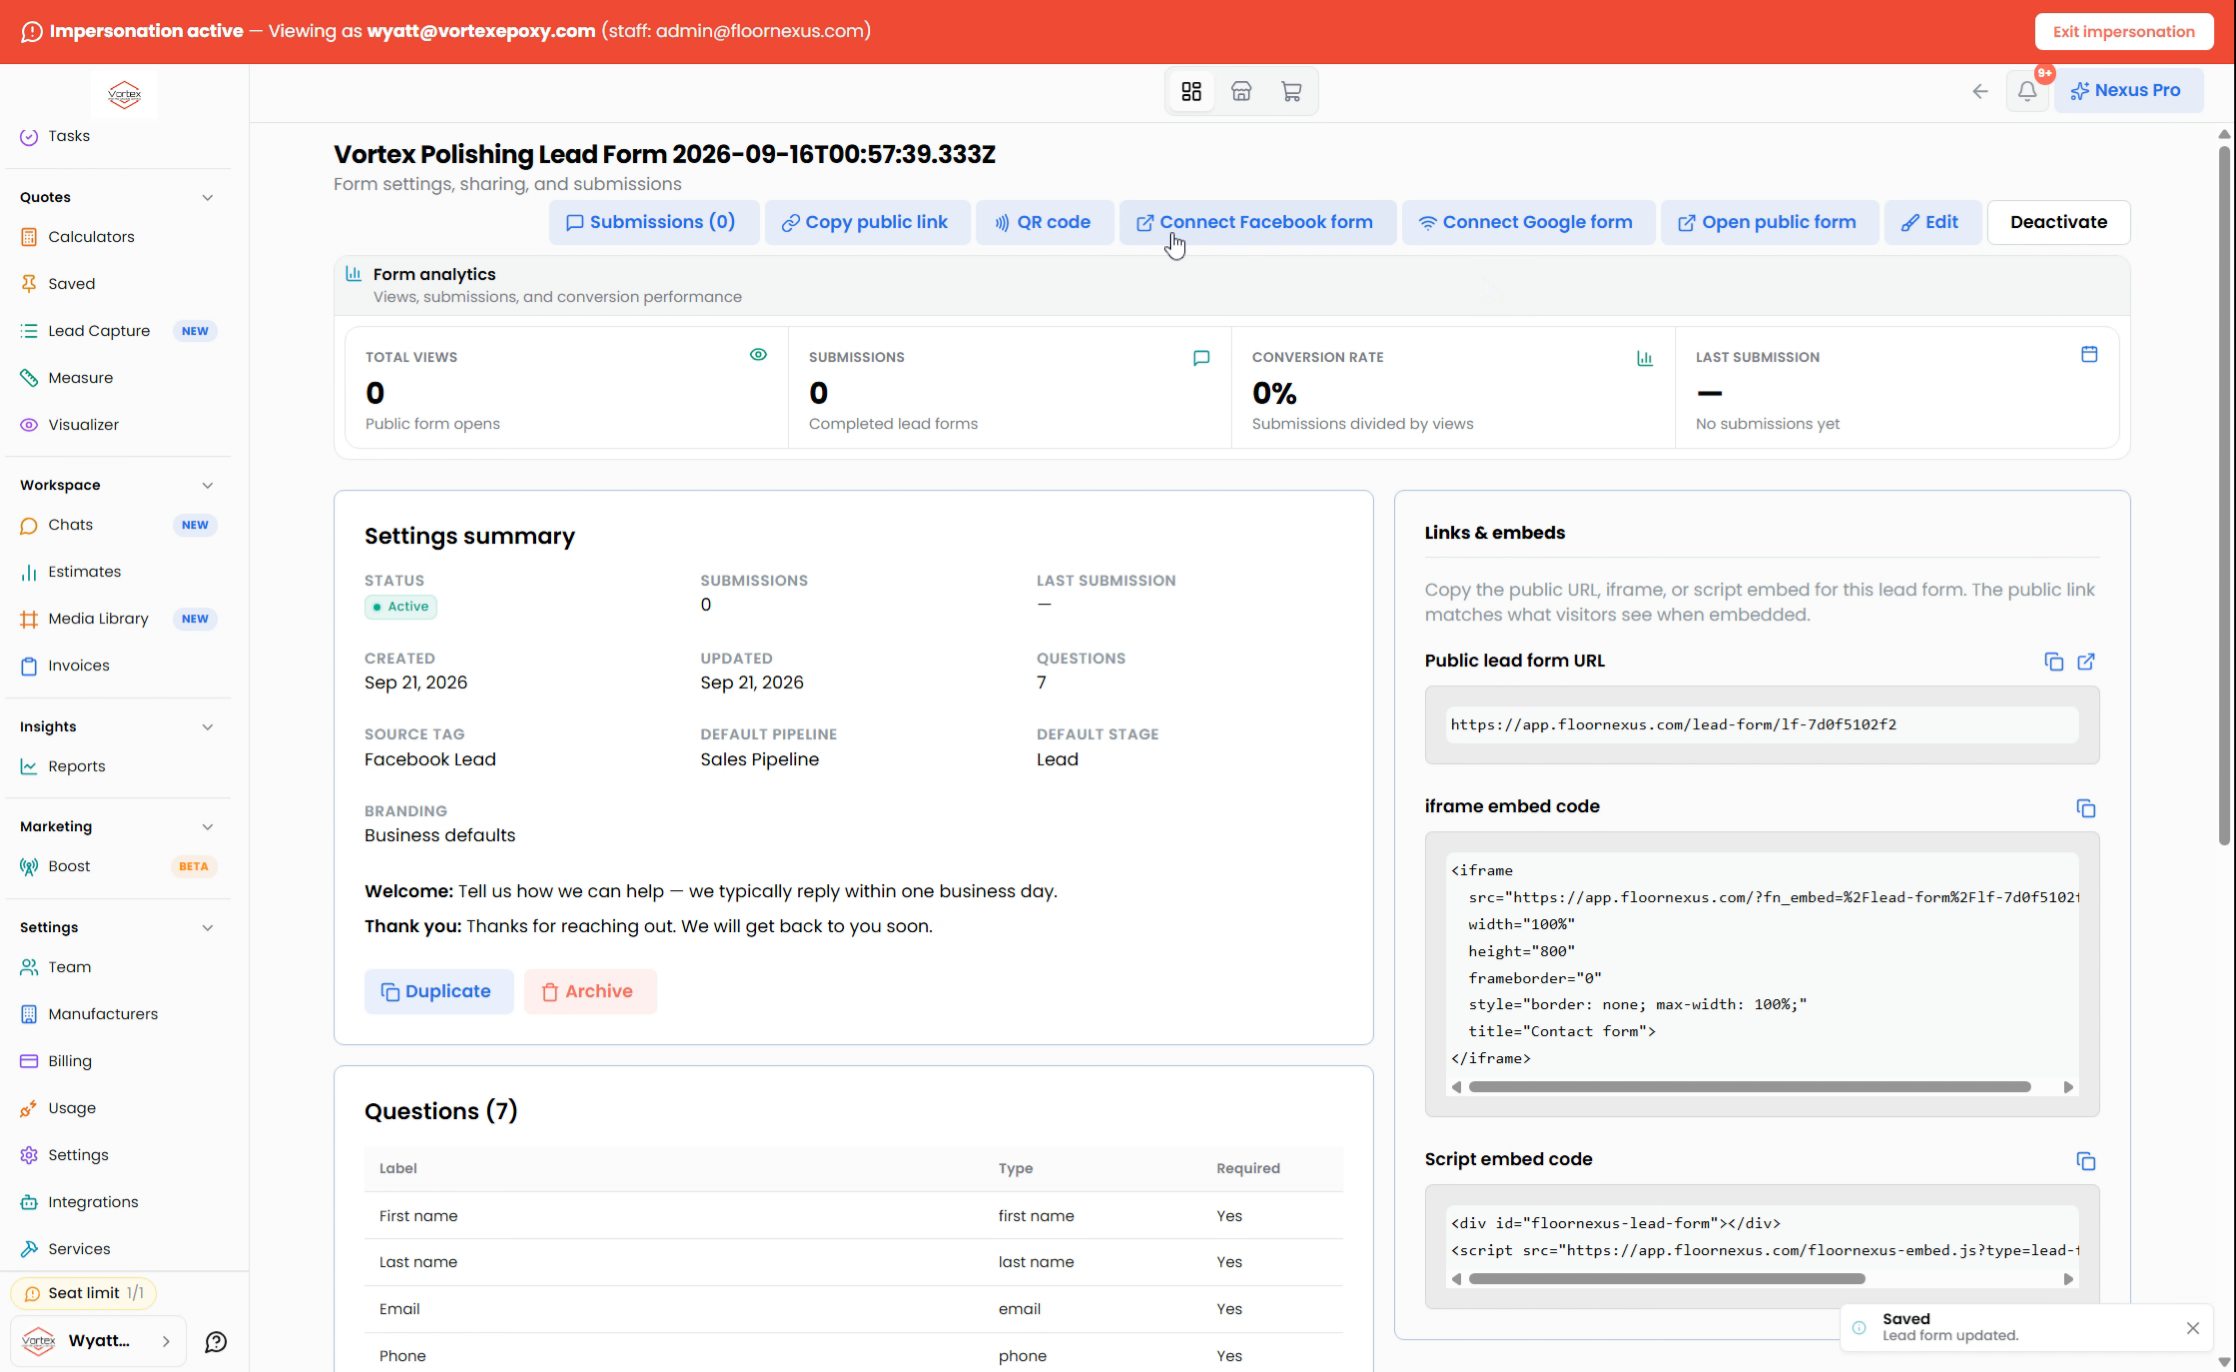This screenshot has width=2236, height=1372.
Task: Deactivate the lead form
Action: point(2058,222)
